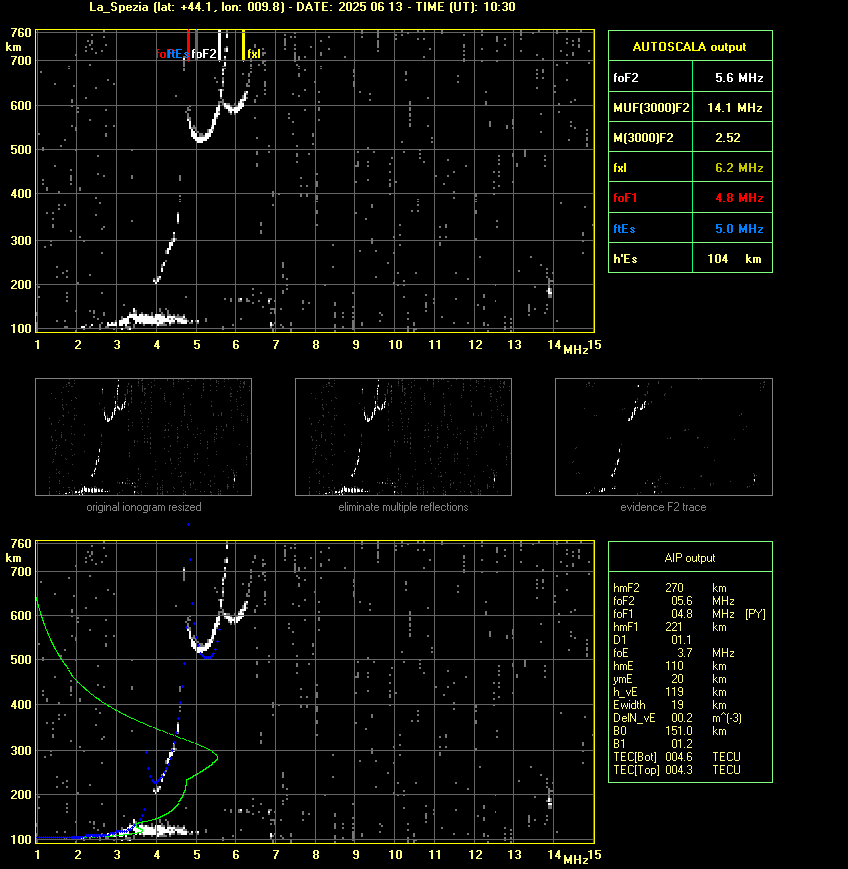Click the 'evidence F2 trace' caption
The image size is (848, 869).
pos(663,507)
